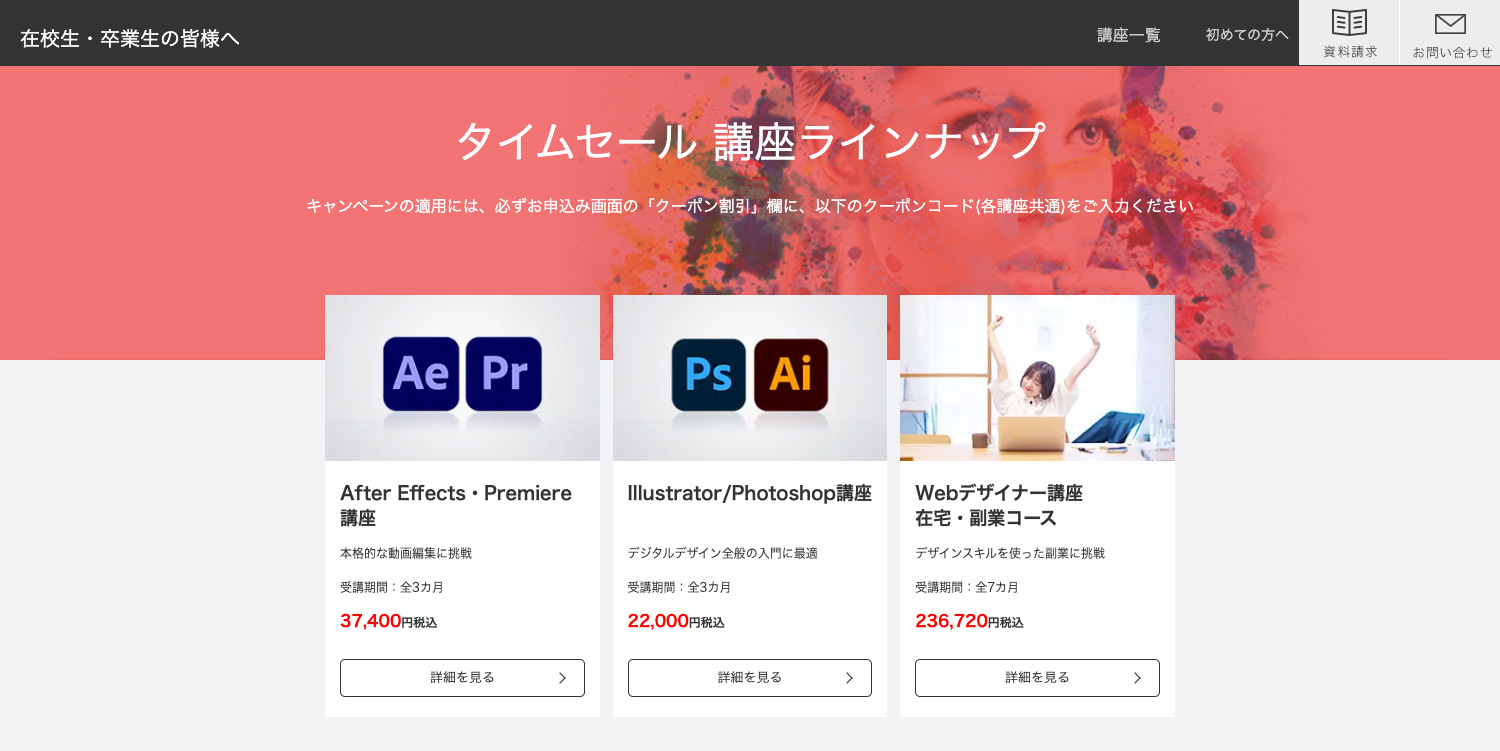This screenshot has height=751, width=1500.
Task: Open the 講座一覧 menu item
Action: [1129, 35]
